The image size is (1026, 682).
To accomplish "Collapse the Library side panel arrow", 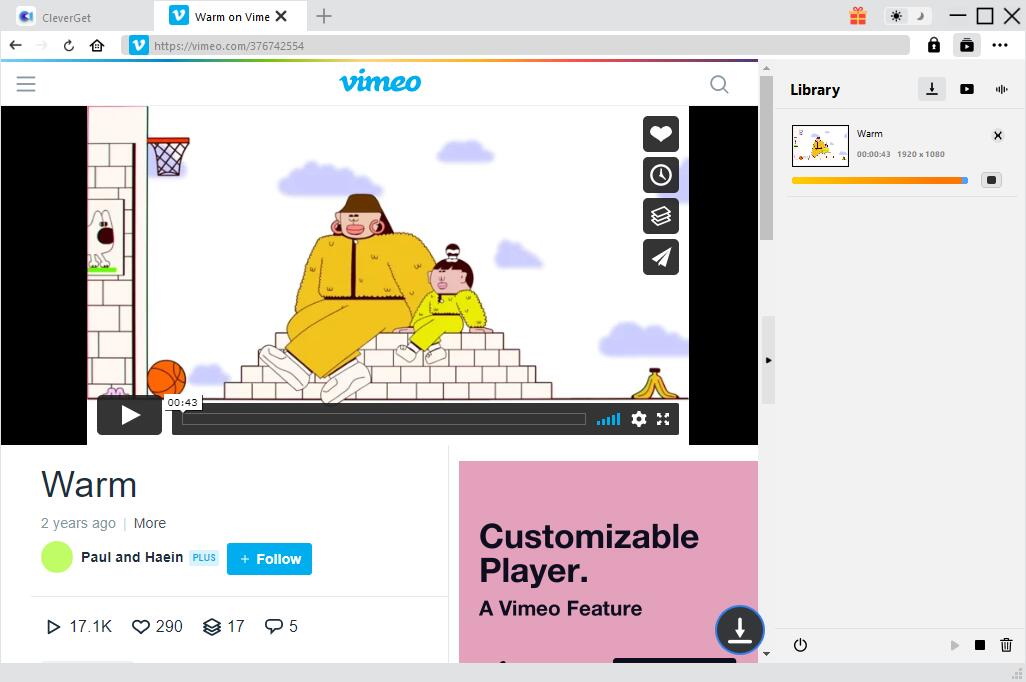I will (768, 360).
